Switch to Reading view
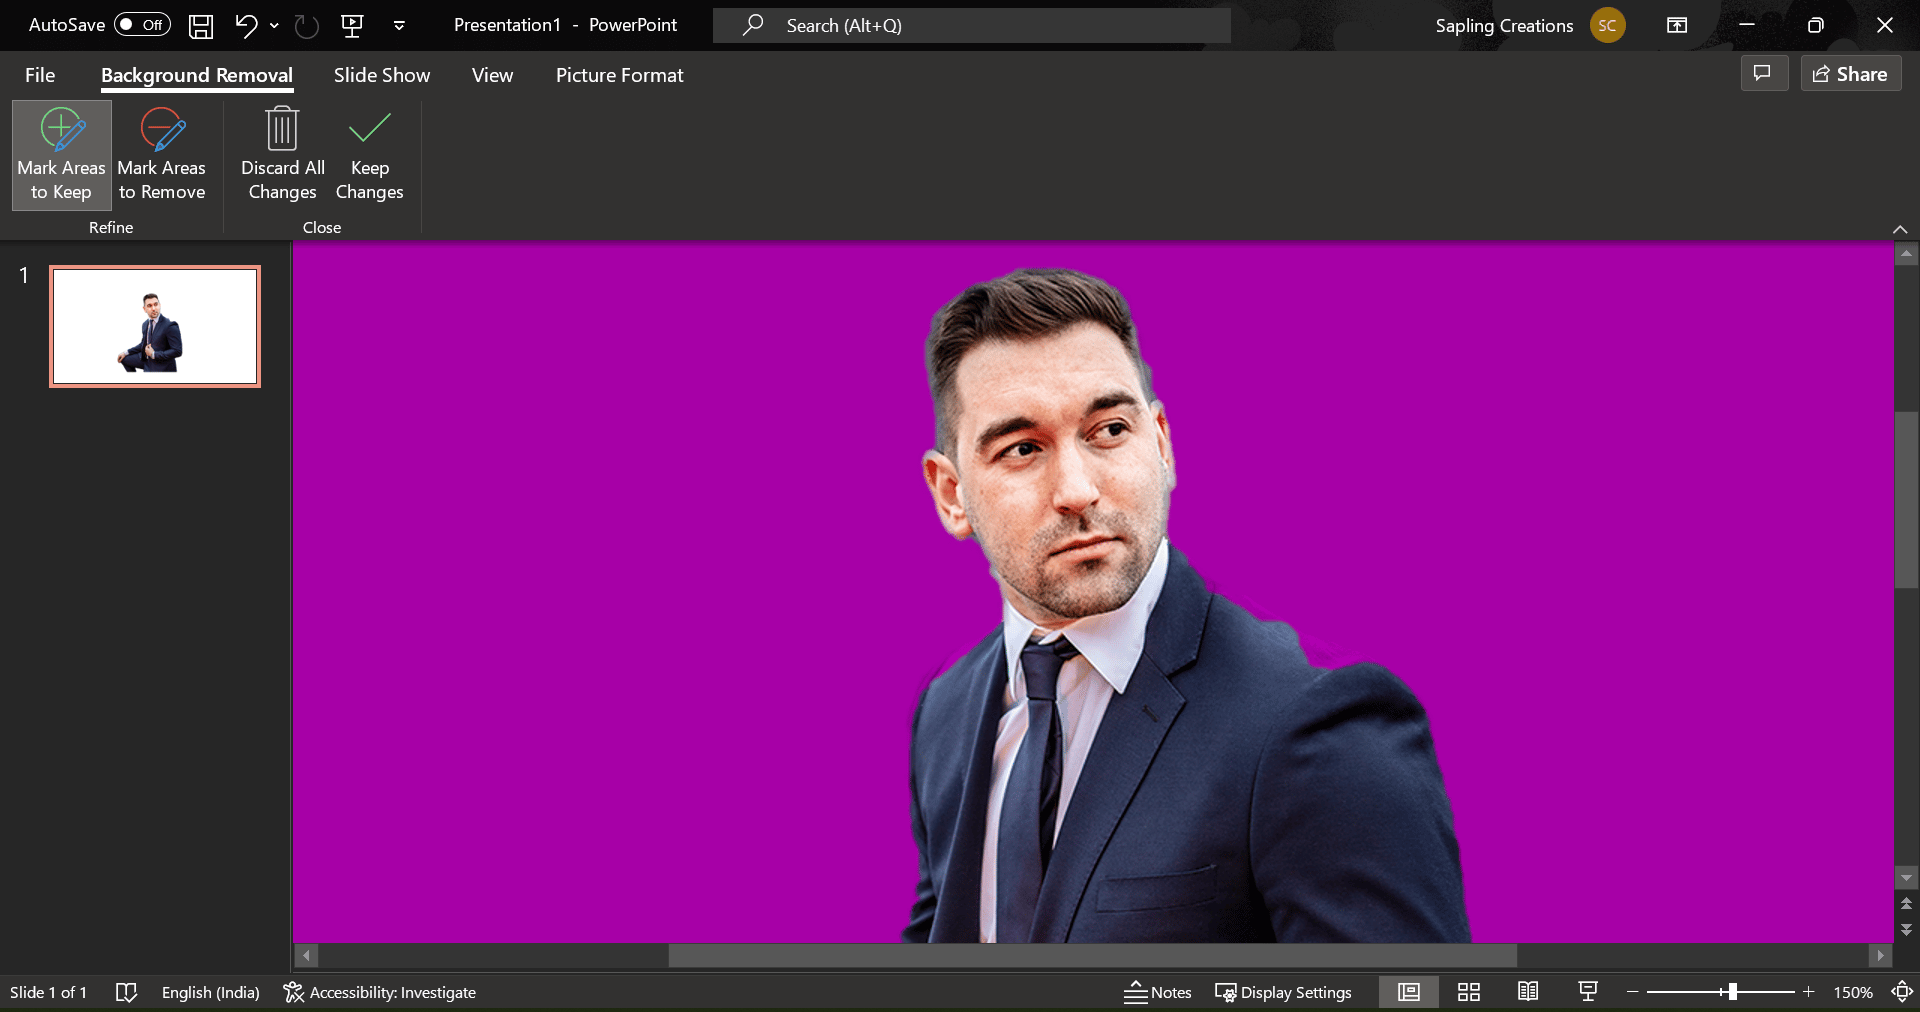This screenshot has height=1012, width=1920. [1527, 991]
